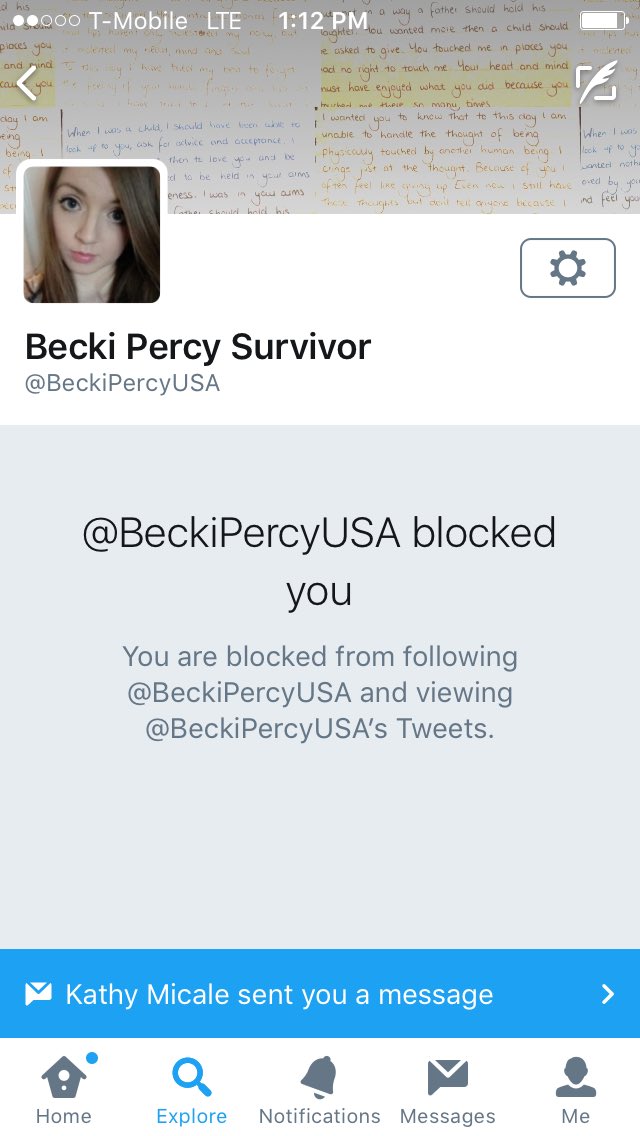Open the compose tweet quill icon

597,83
